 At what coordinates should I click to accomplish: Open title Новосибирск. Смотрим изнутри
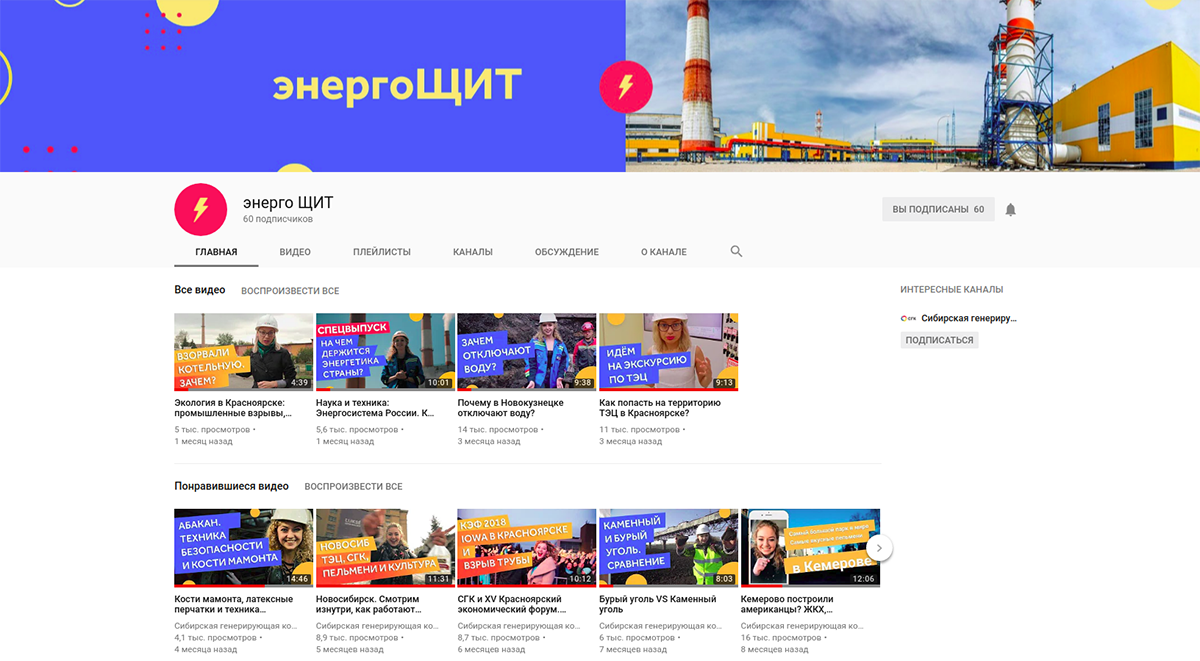(368, 604)
